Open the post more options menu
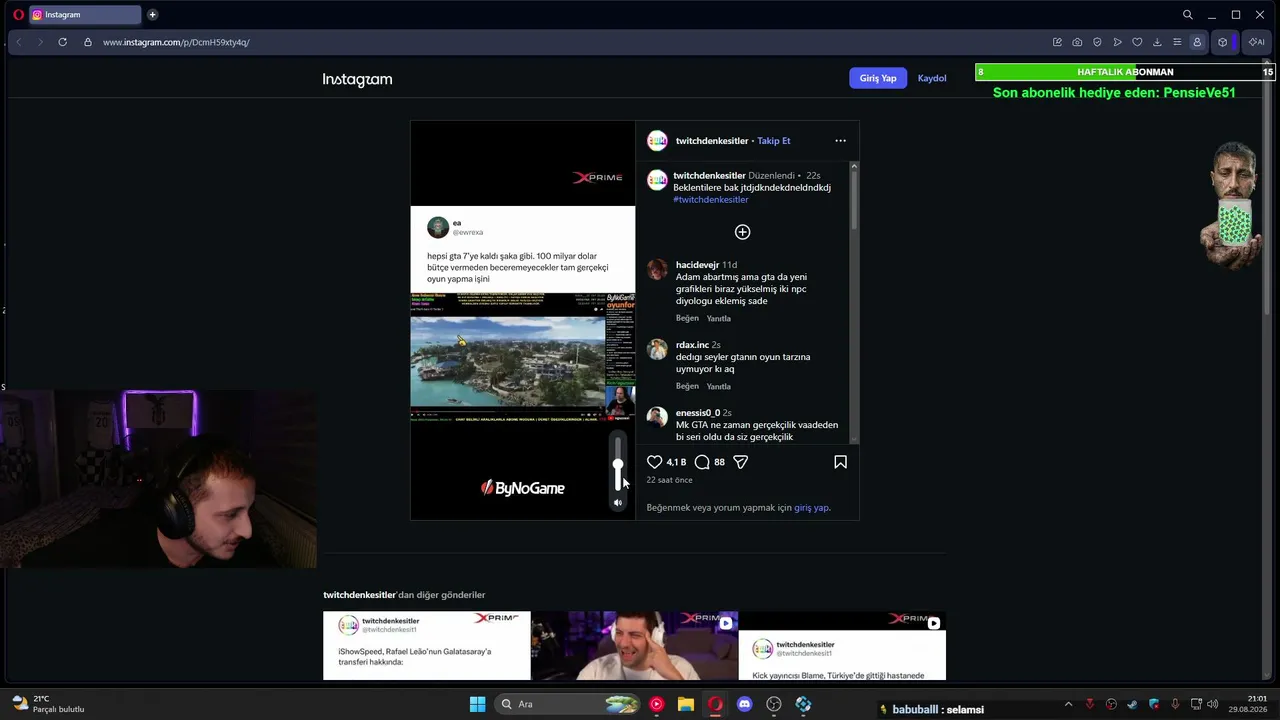The width and height of the screenshot is (1280, 720). pyautogui.click(x=840, y=141)
